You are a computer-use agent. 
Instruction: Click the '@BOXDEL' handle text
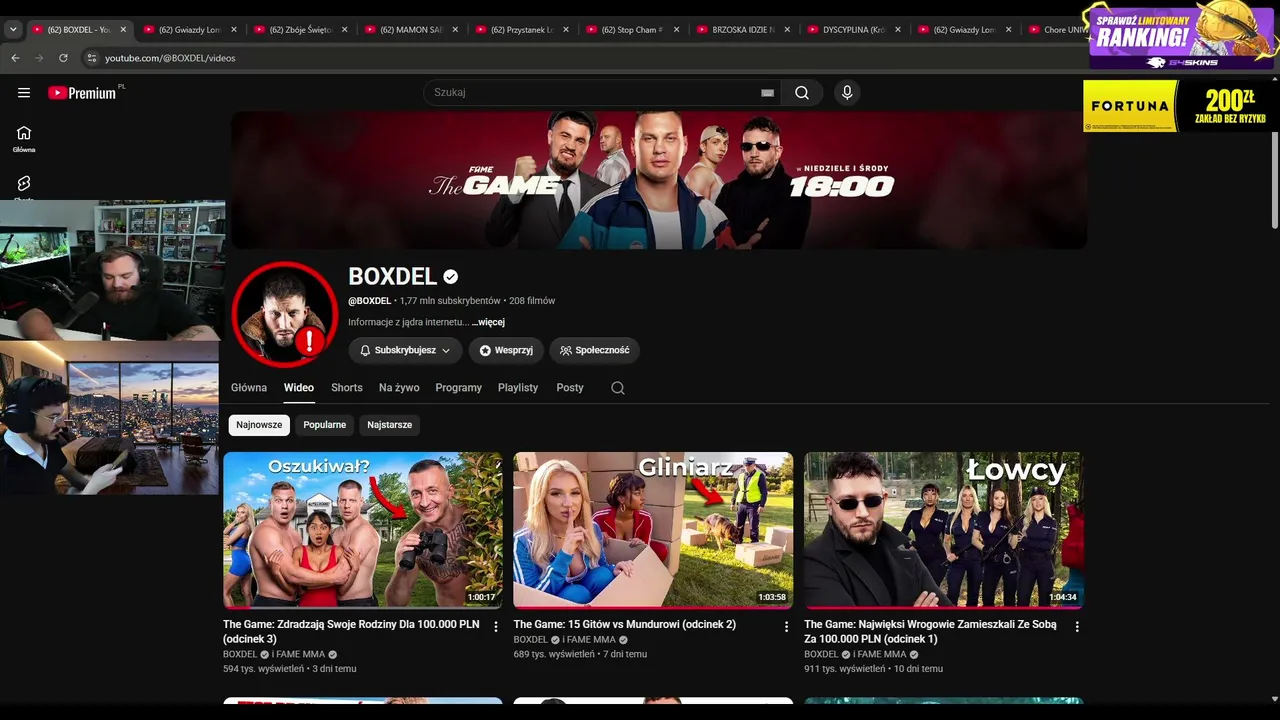pyautogui.click(x=369, y=301)
